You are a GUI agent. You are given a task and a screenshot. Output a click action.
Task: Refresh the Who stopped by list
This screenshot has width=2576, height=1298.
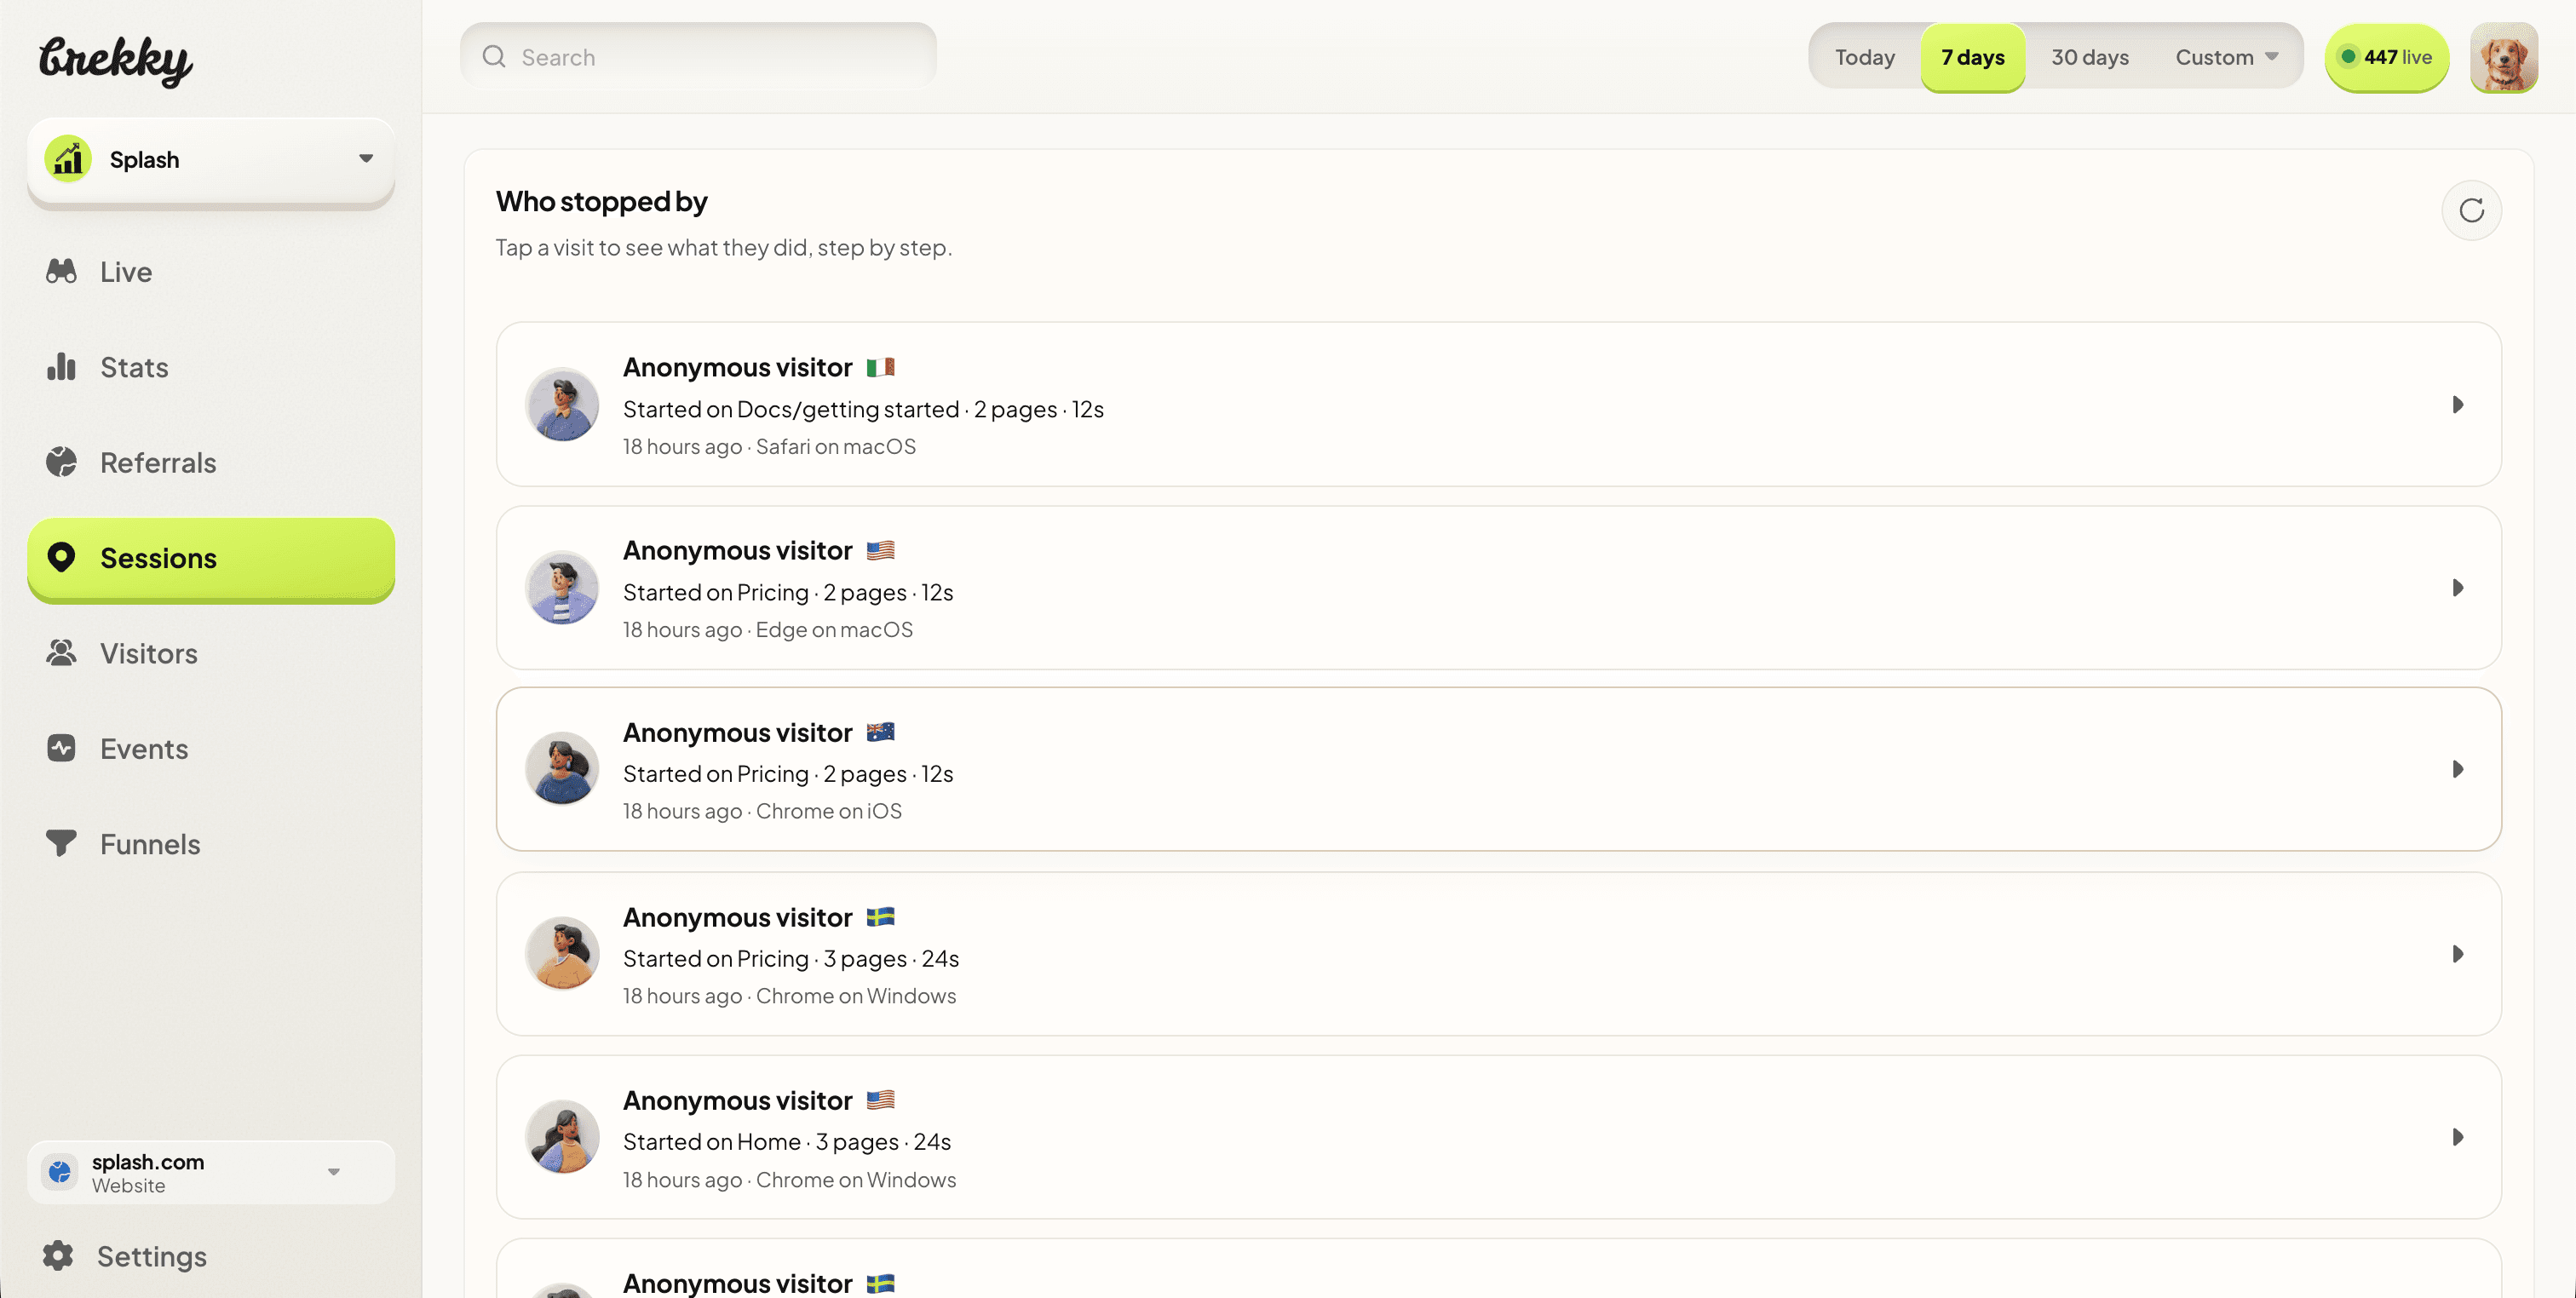pyautogui.click(x=2471, y=211)
